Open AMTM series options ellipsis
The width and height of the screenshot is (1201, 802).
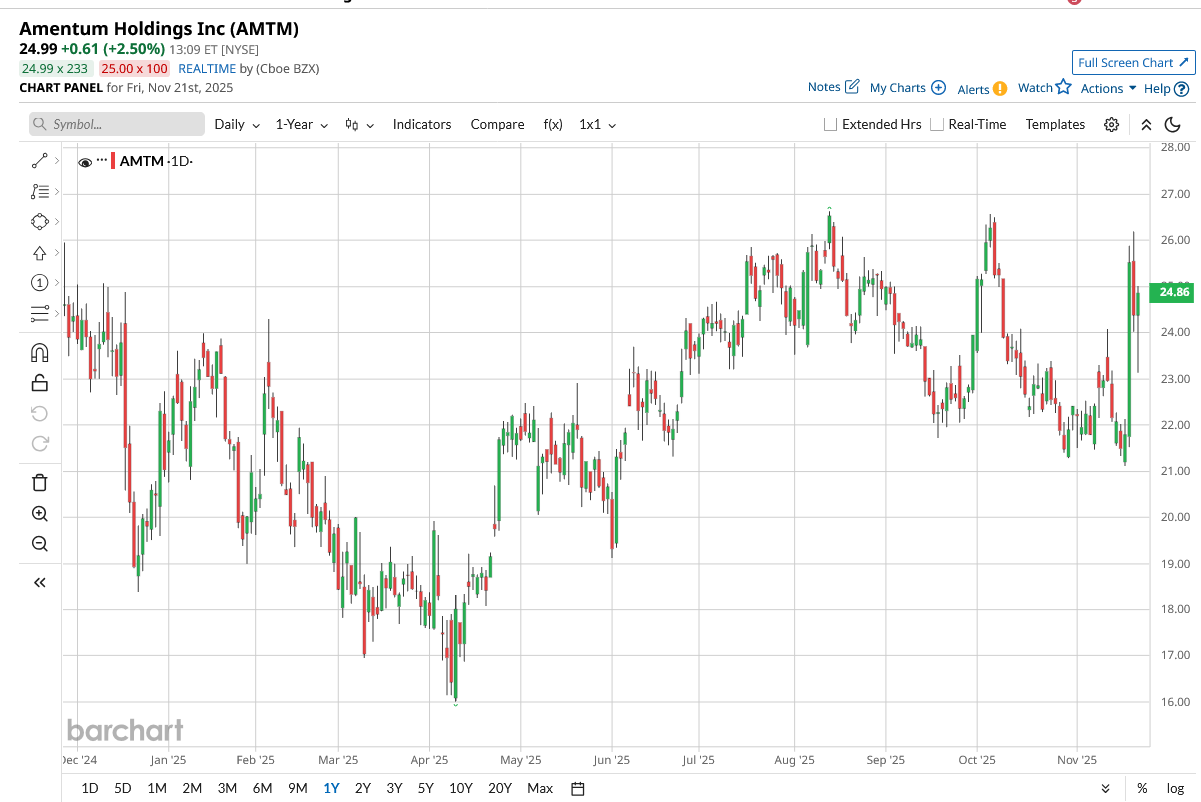click(102, 160)
